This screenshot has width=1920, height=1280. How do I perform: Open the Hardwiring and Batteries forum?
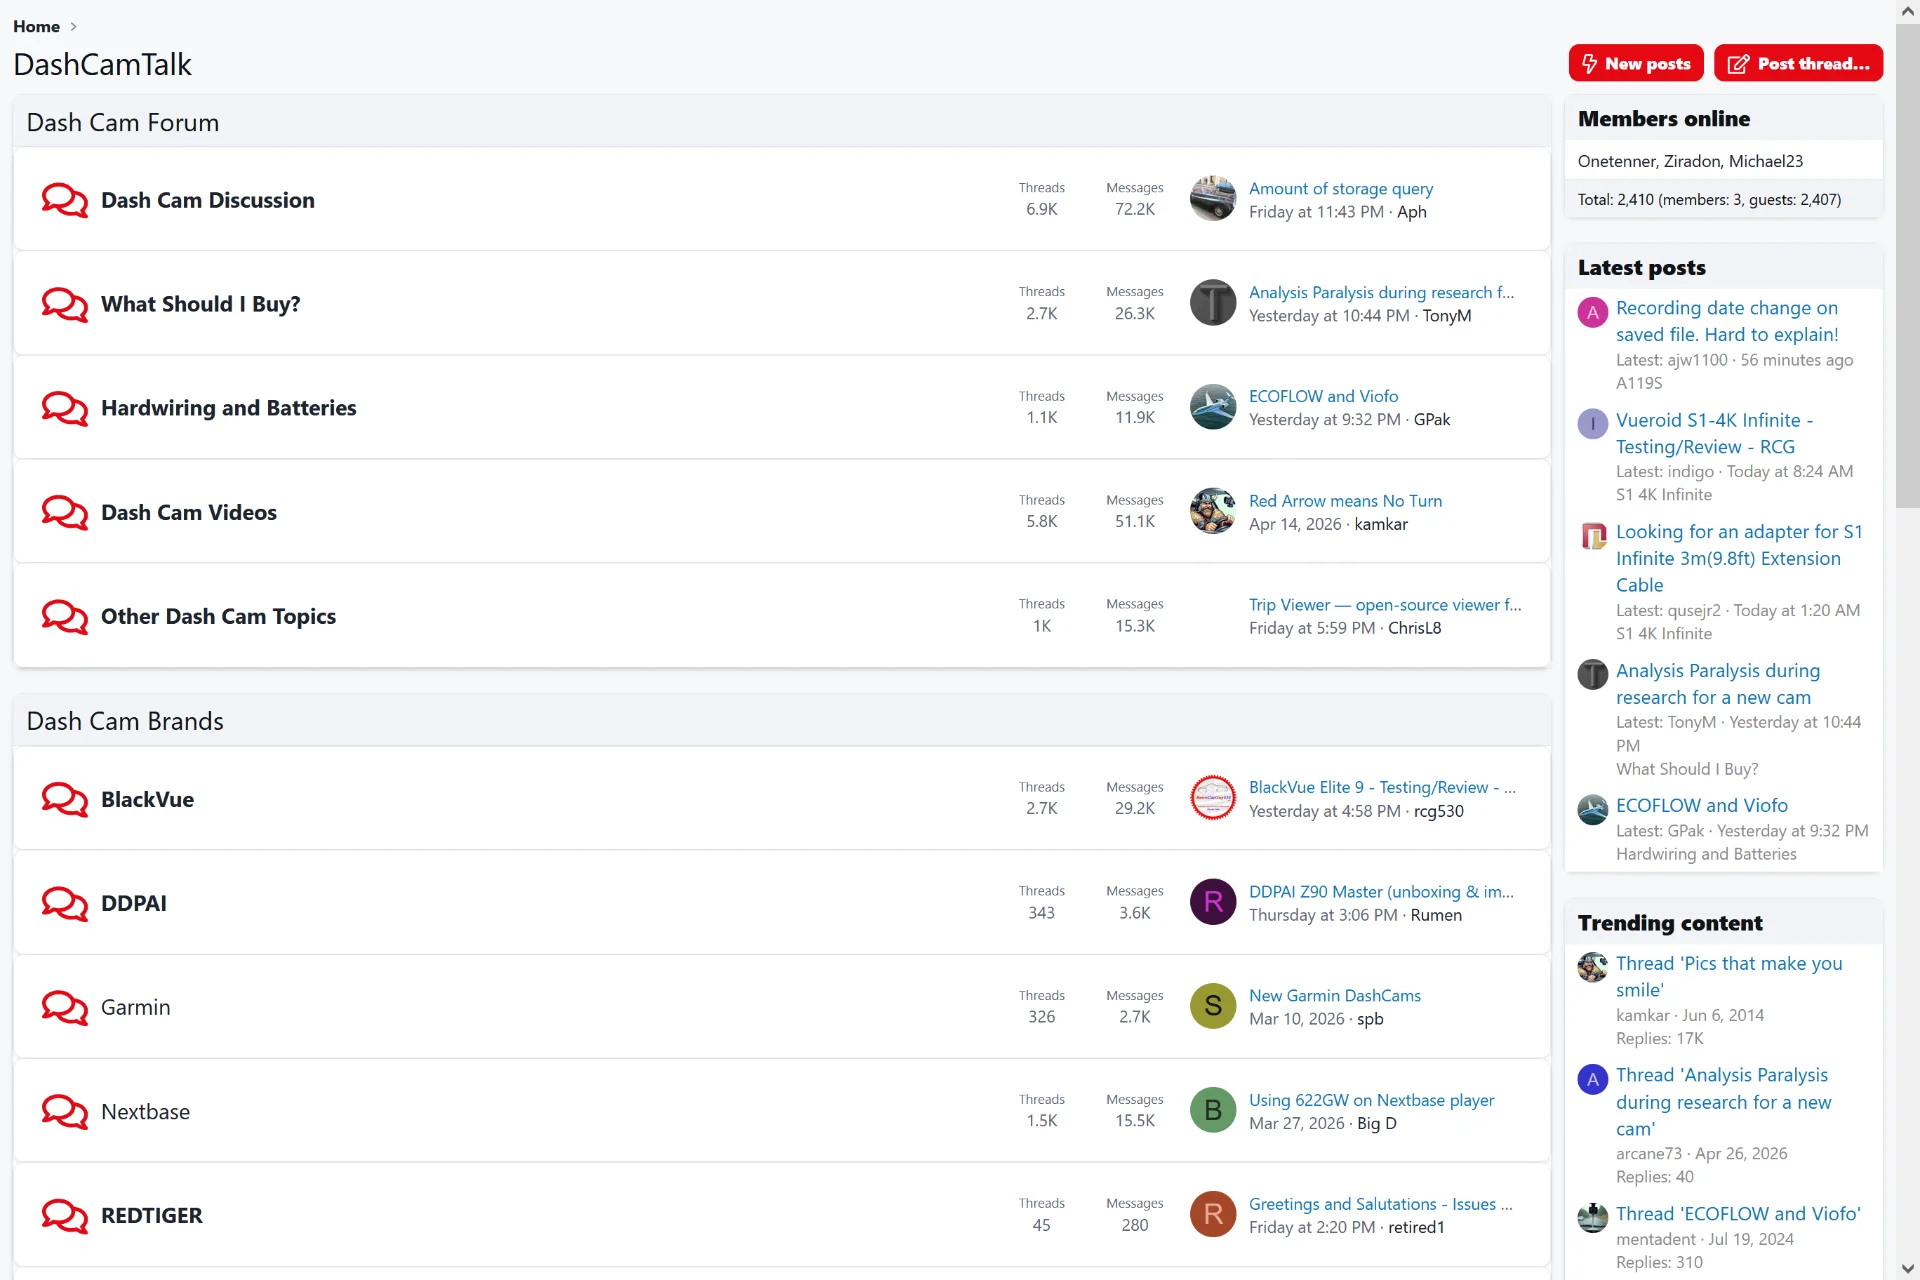pos(229,408)
